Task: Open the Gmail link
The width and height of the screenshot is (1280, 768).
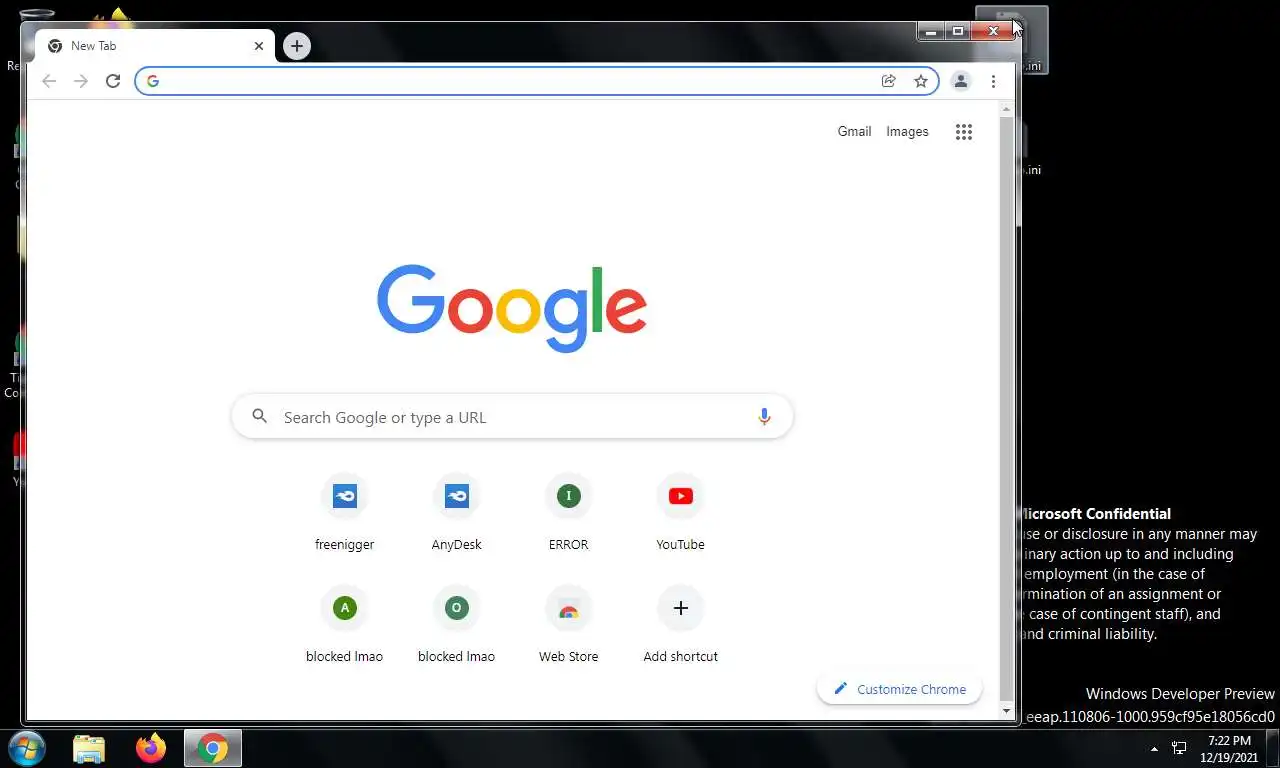Action: (x=854, y=131)
